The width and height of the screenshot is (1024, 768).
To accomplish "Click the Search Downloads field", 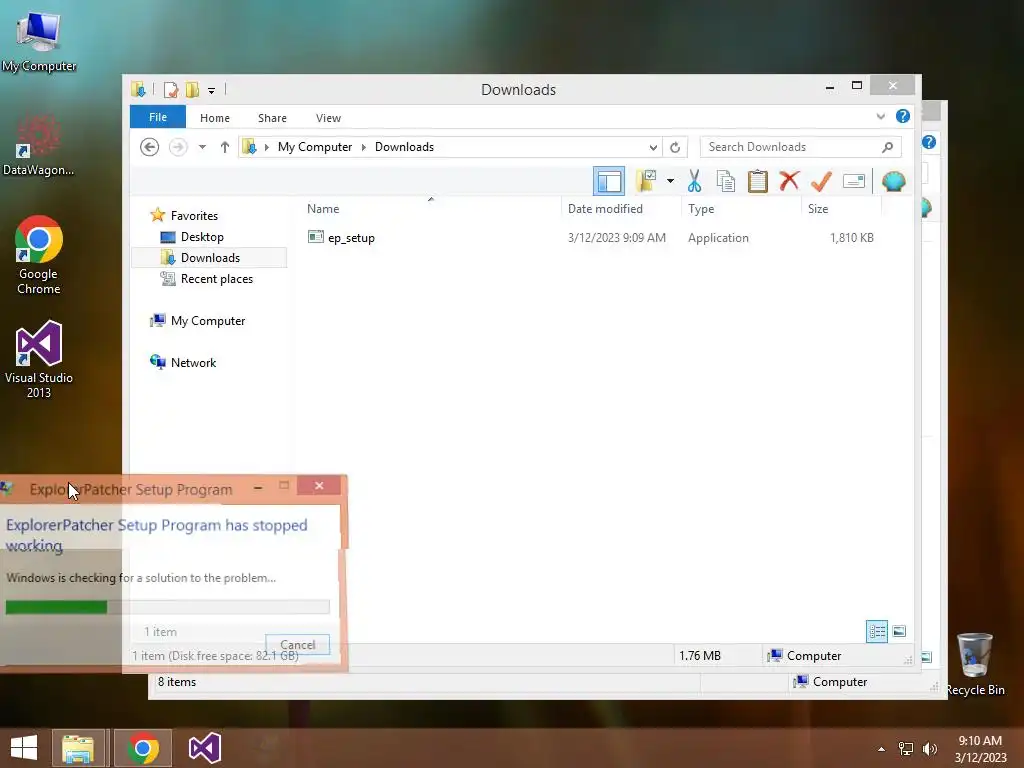I will [x=801, y=147].
